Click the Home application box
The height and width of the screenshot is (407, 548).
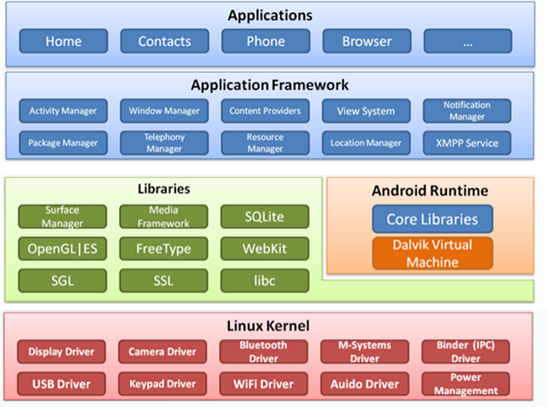click(x=64, y=41)
